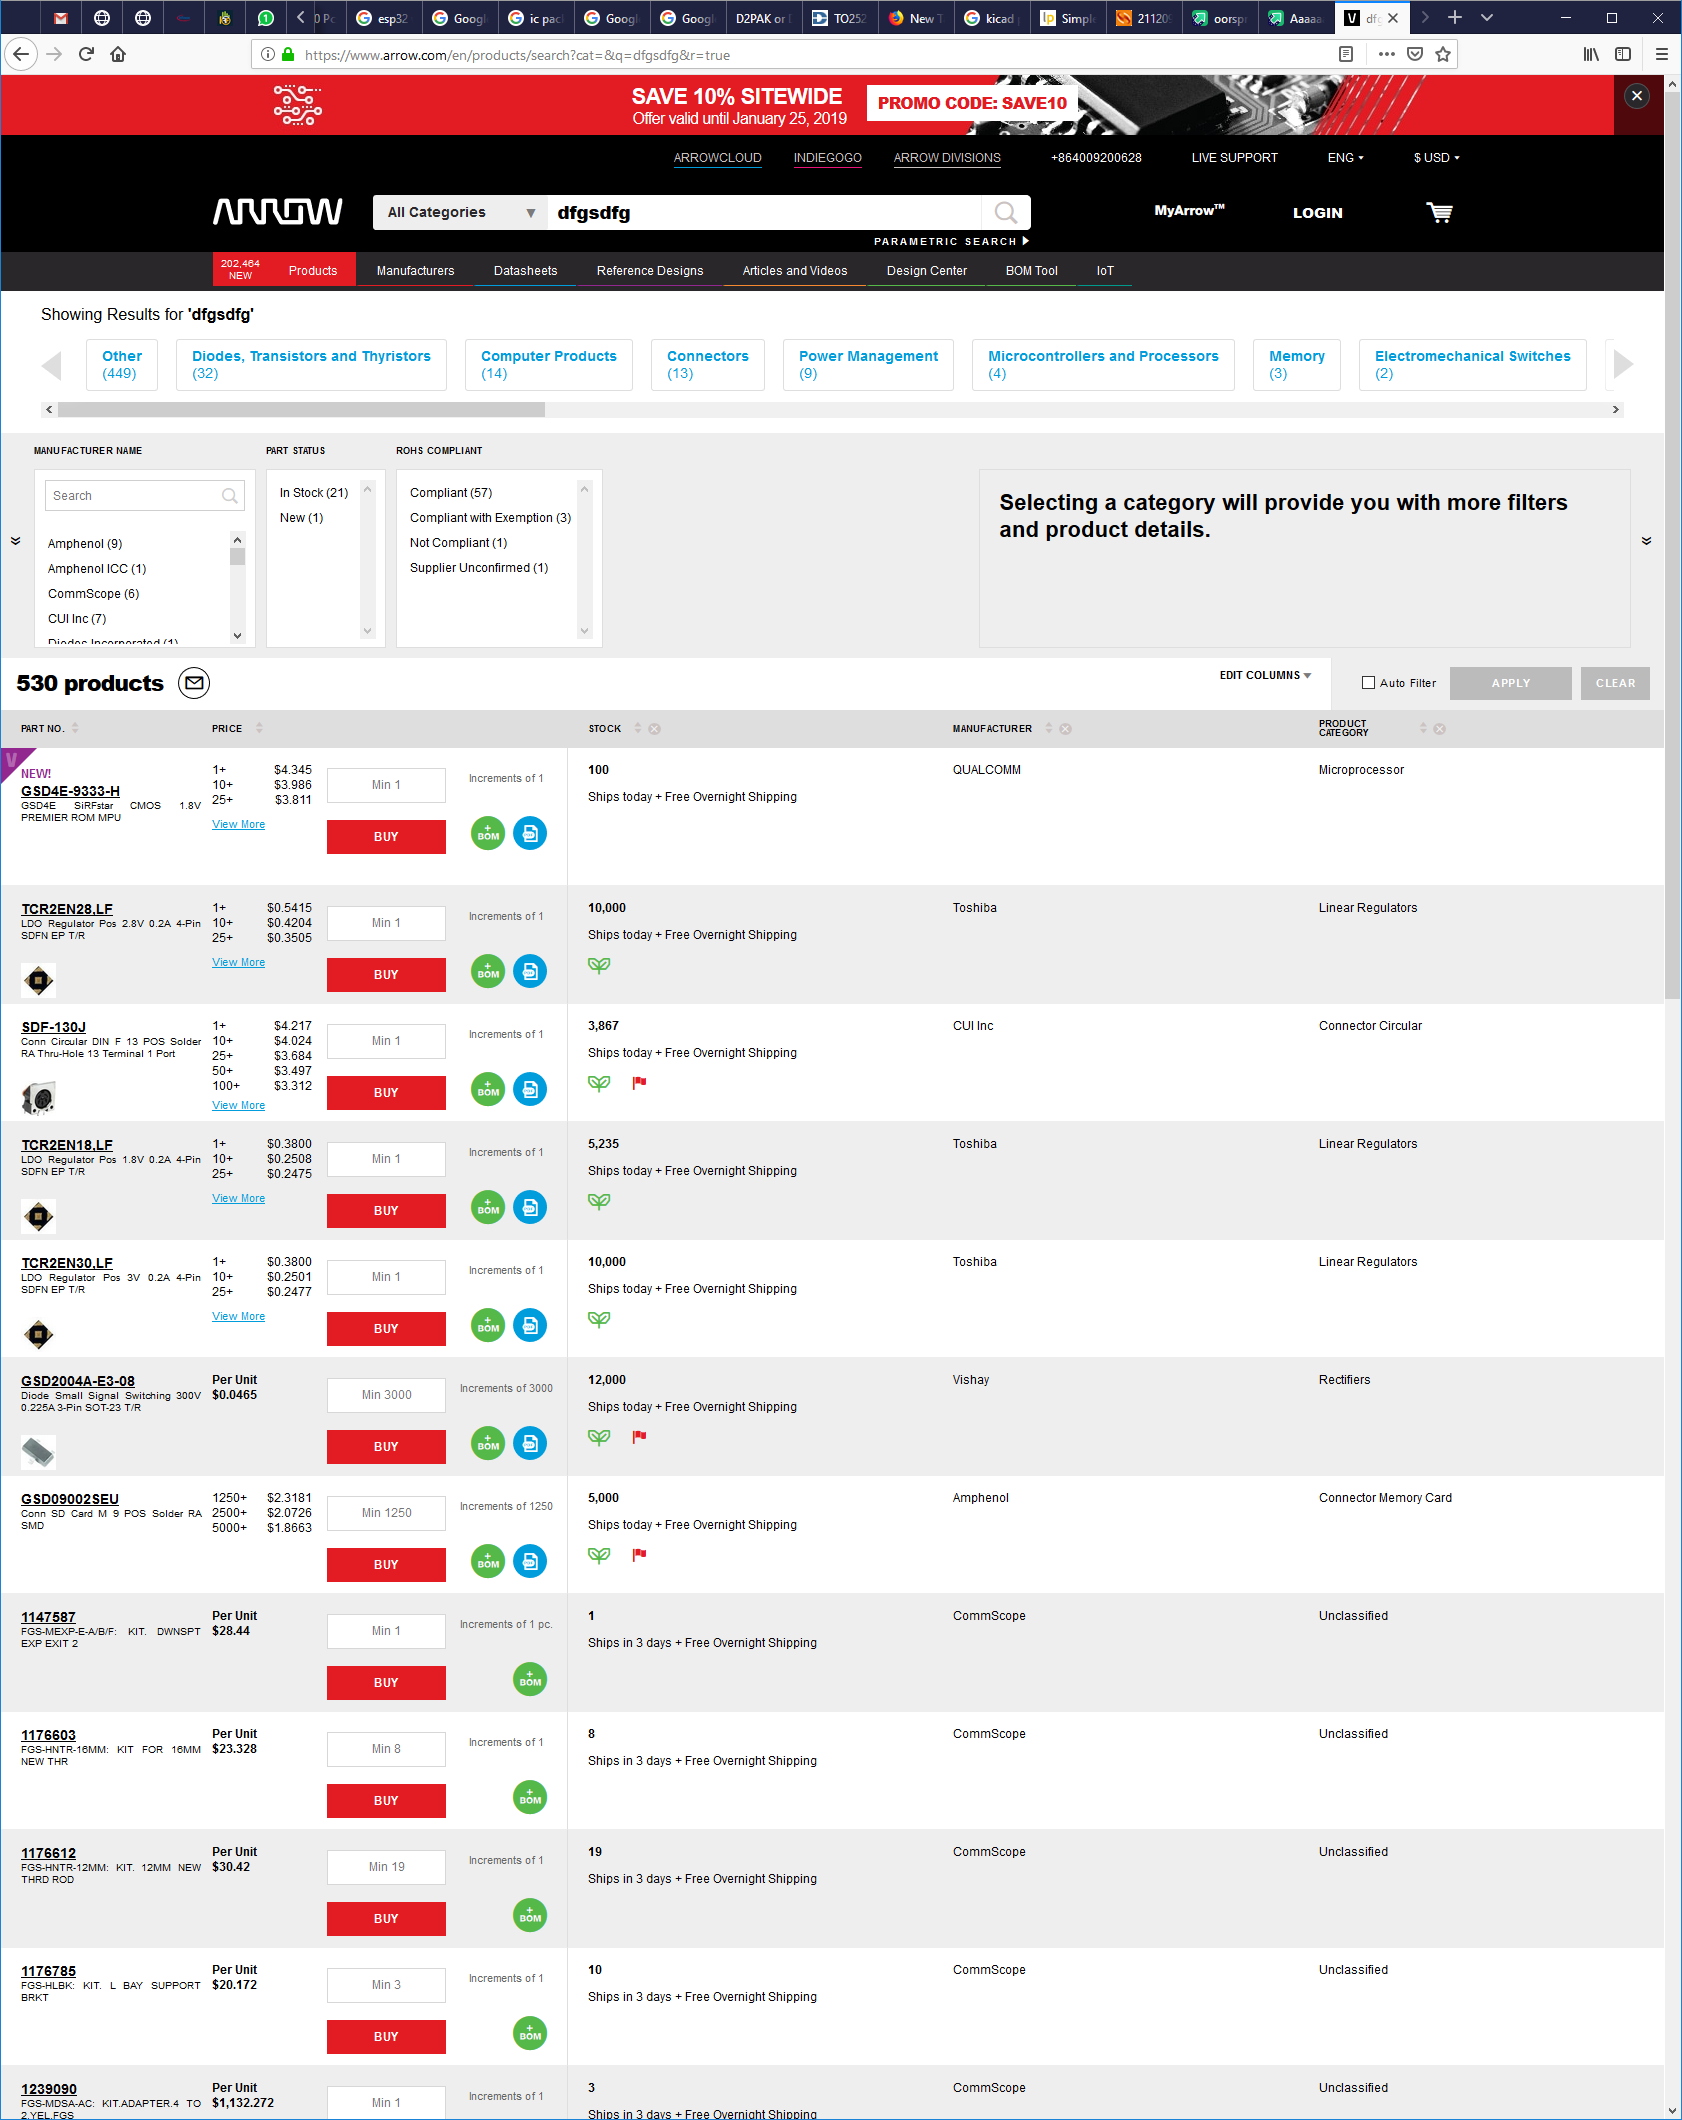
Task: Open new browser tab with plus
Action: 1455,17
